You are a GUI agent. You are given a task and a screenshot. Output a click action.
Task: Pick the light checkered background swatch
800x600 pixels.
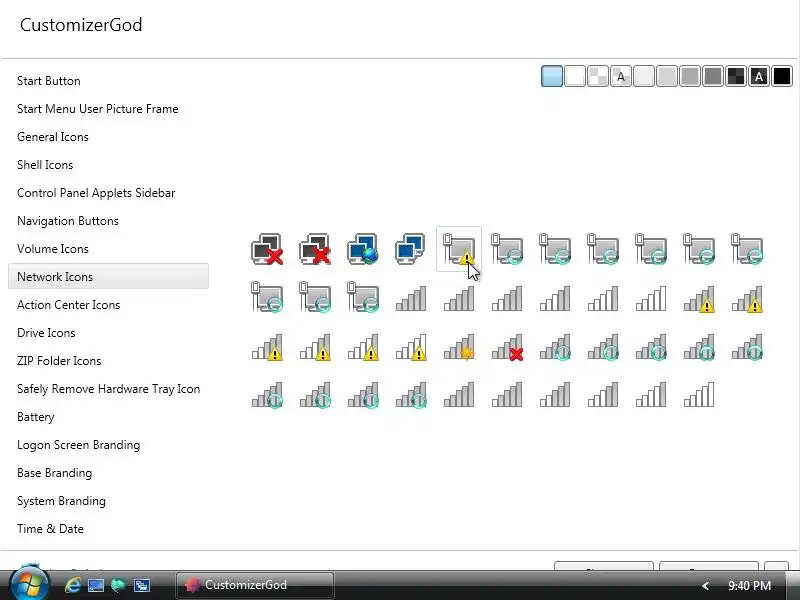(598, 77)
